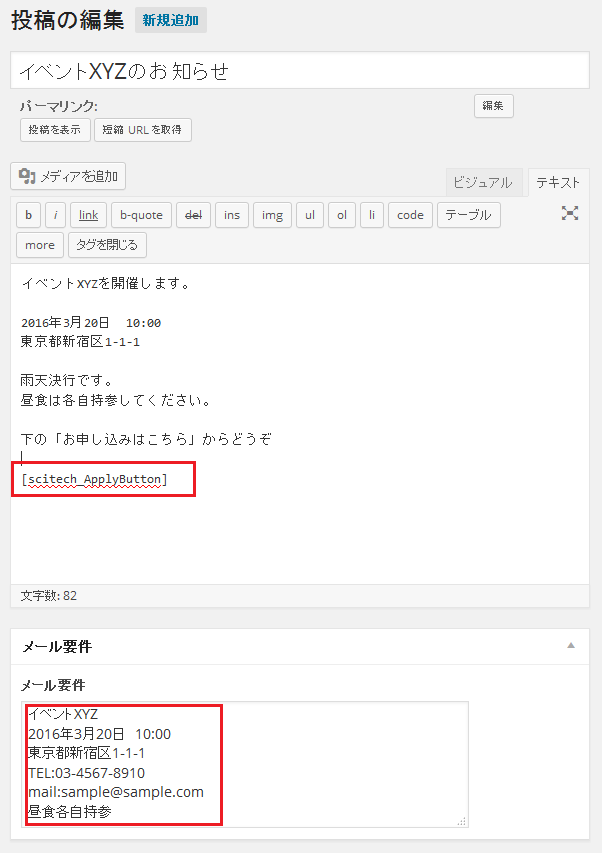Open メディアを追加 media button
Viewport: 602px width, 853px height.
coord(68,176)
